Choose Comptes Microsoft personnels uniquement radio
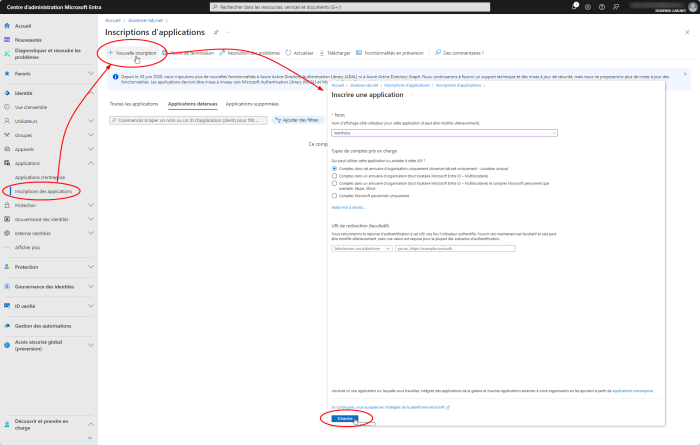700x445 pixels. (334, 195)
